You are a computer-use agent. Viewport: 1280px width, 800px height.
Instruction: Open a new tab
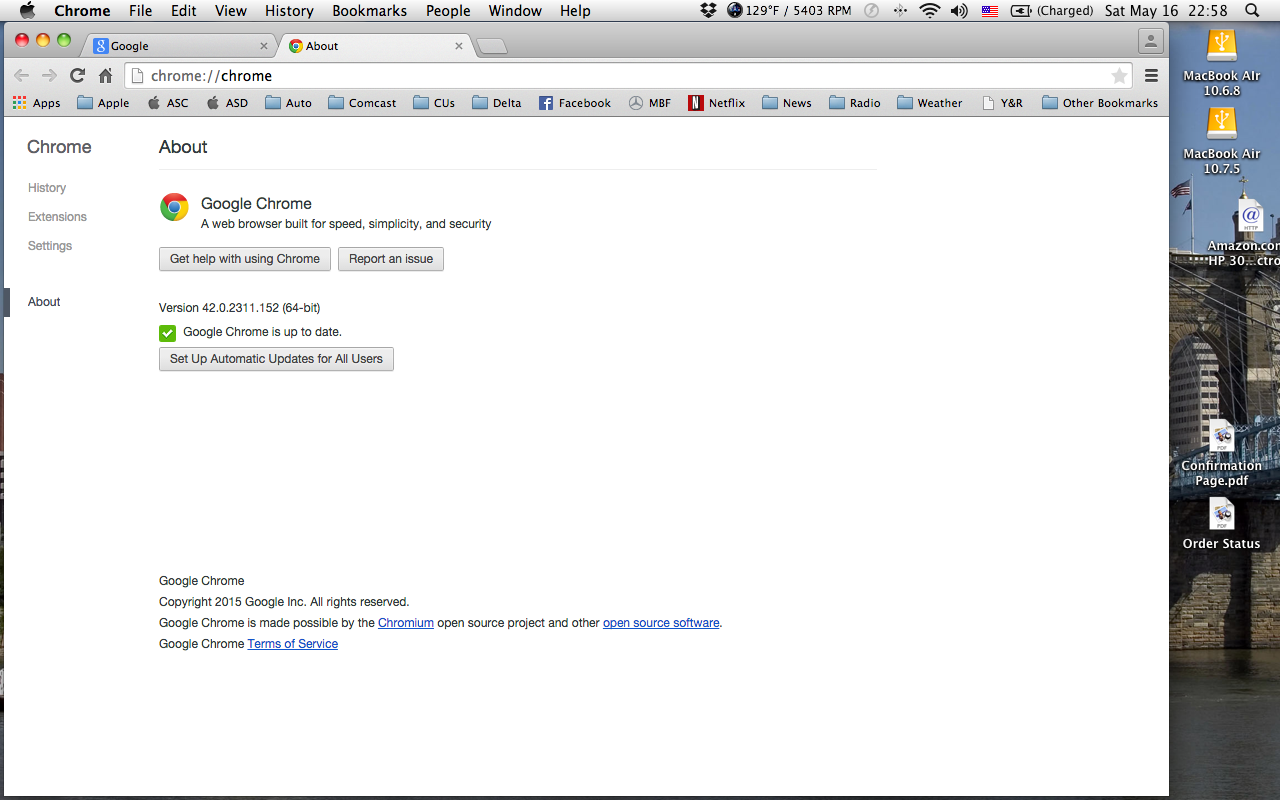[x=492, y=46]
